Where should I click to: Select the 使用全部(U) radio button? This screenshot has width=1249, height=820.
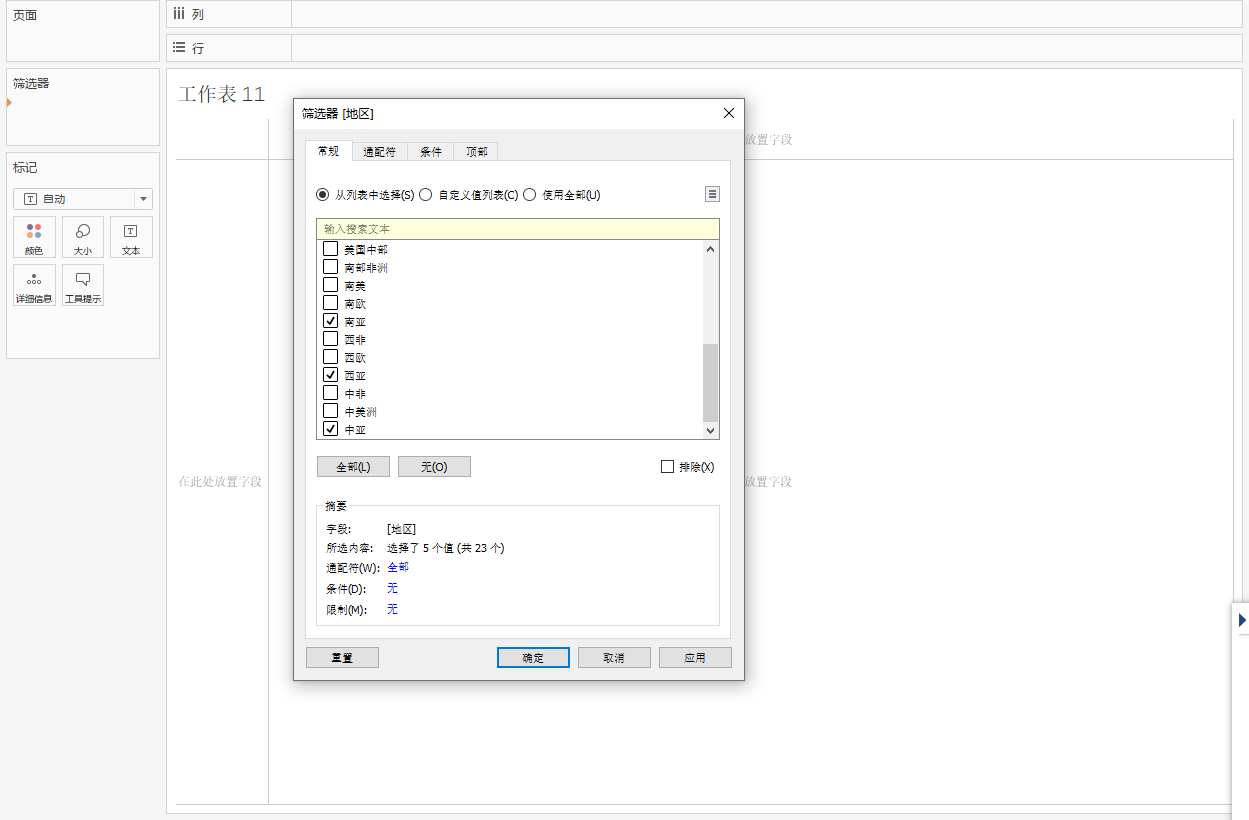click(x=530, y=195)
